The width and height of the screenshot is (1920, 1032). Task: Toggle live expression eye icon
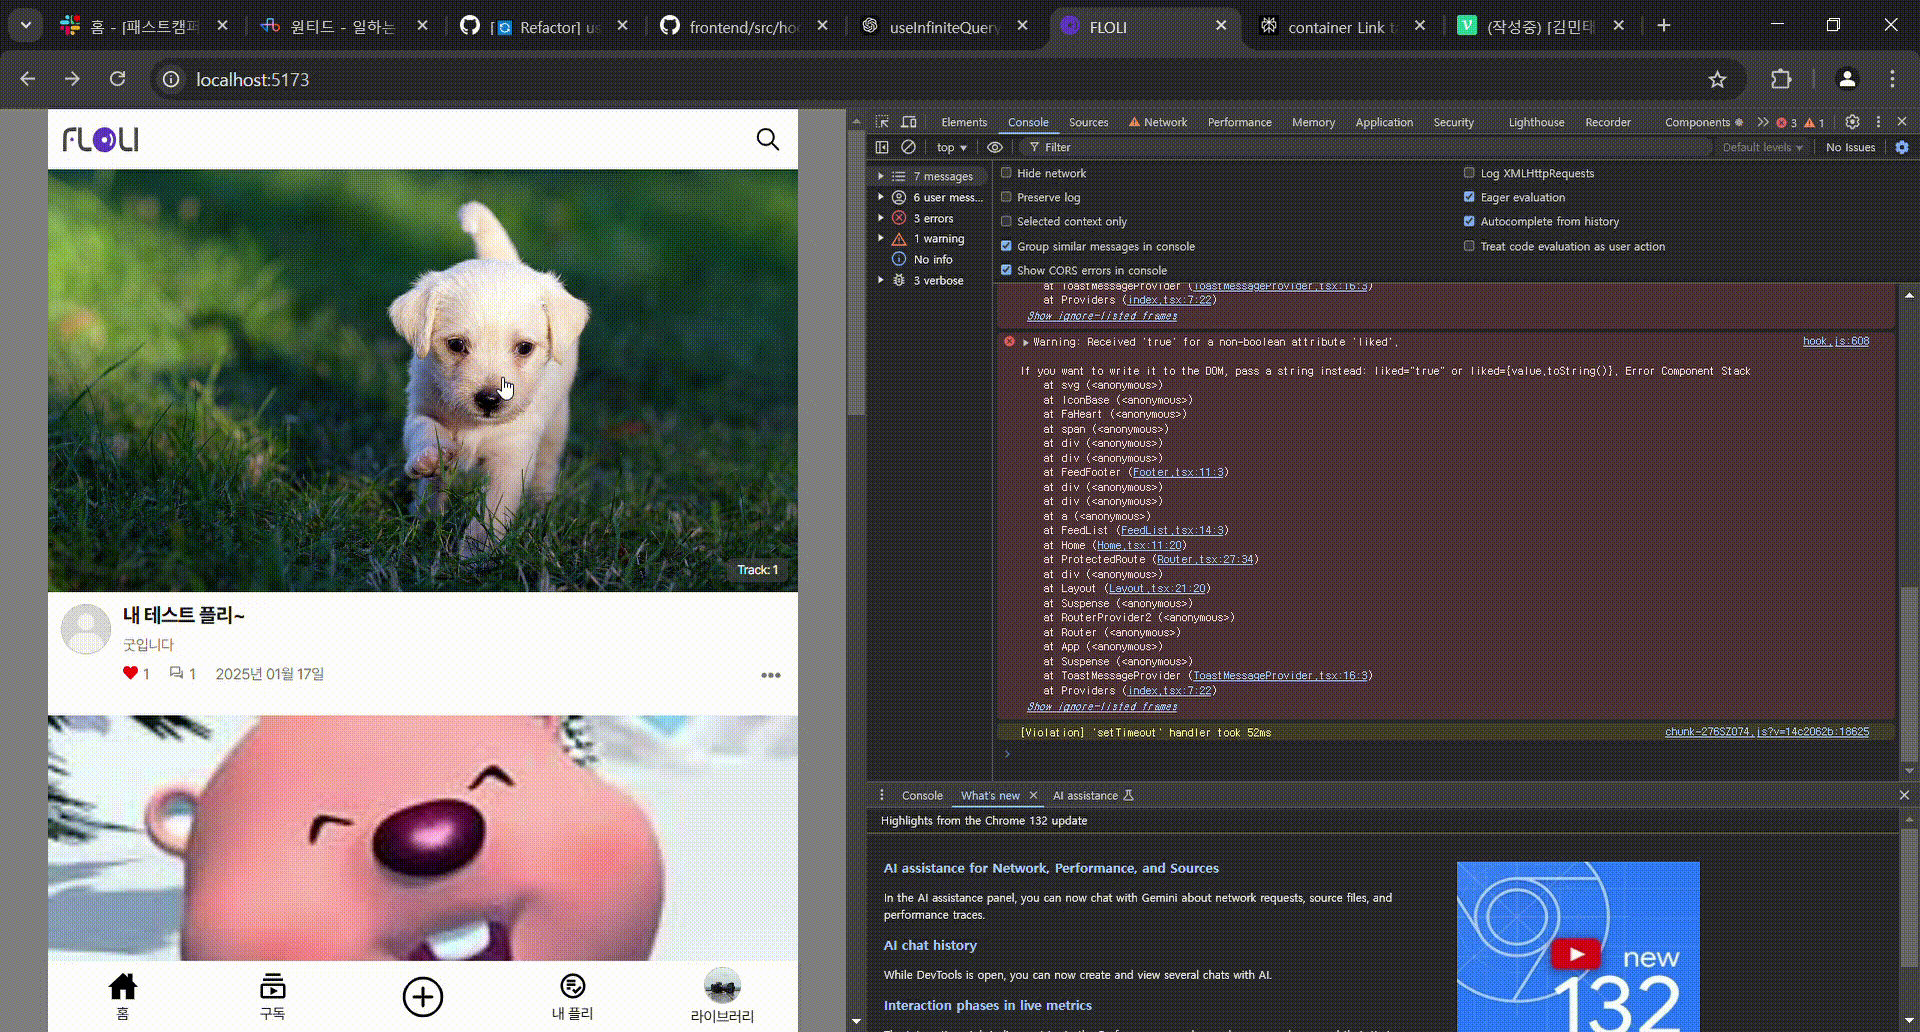tap(995, 147)
